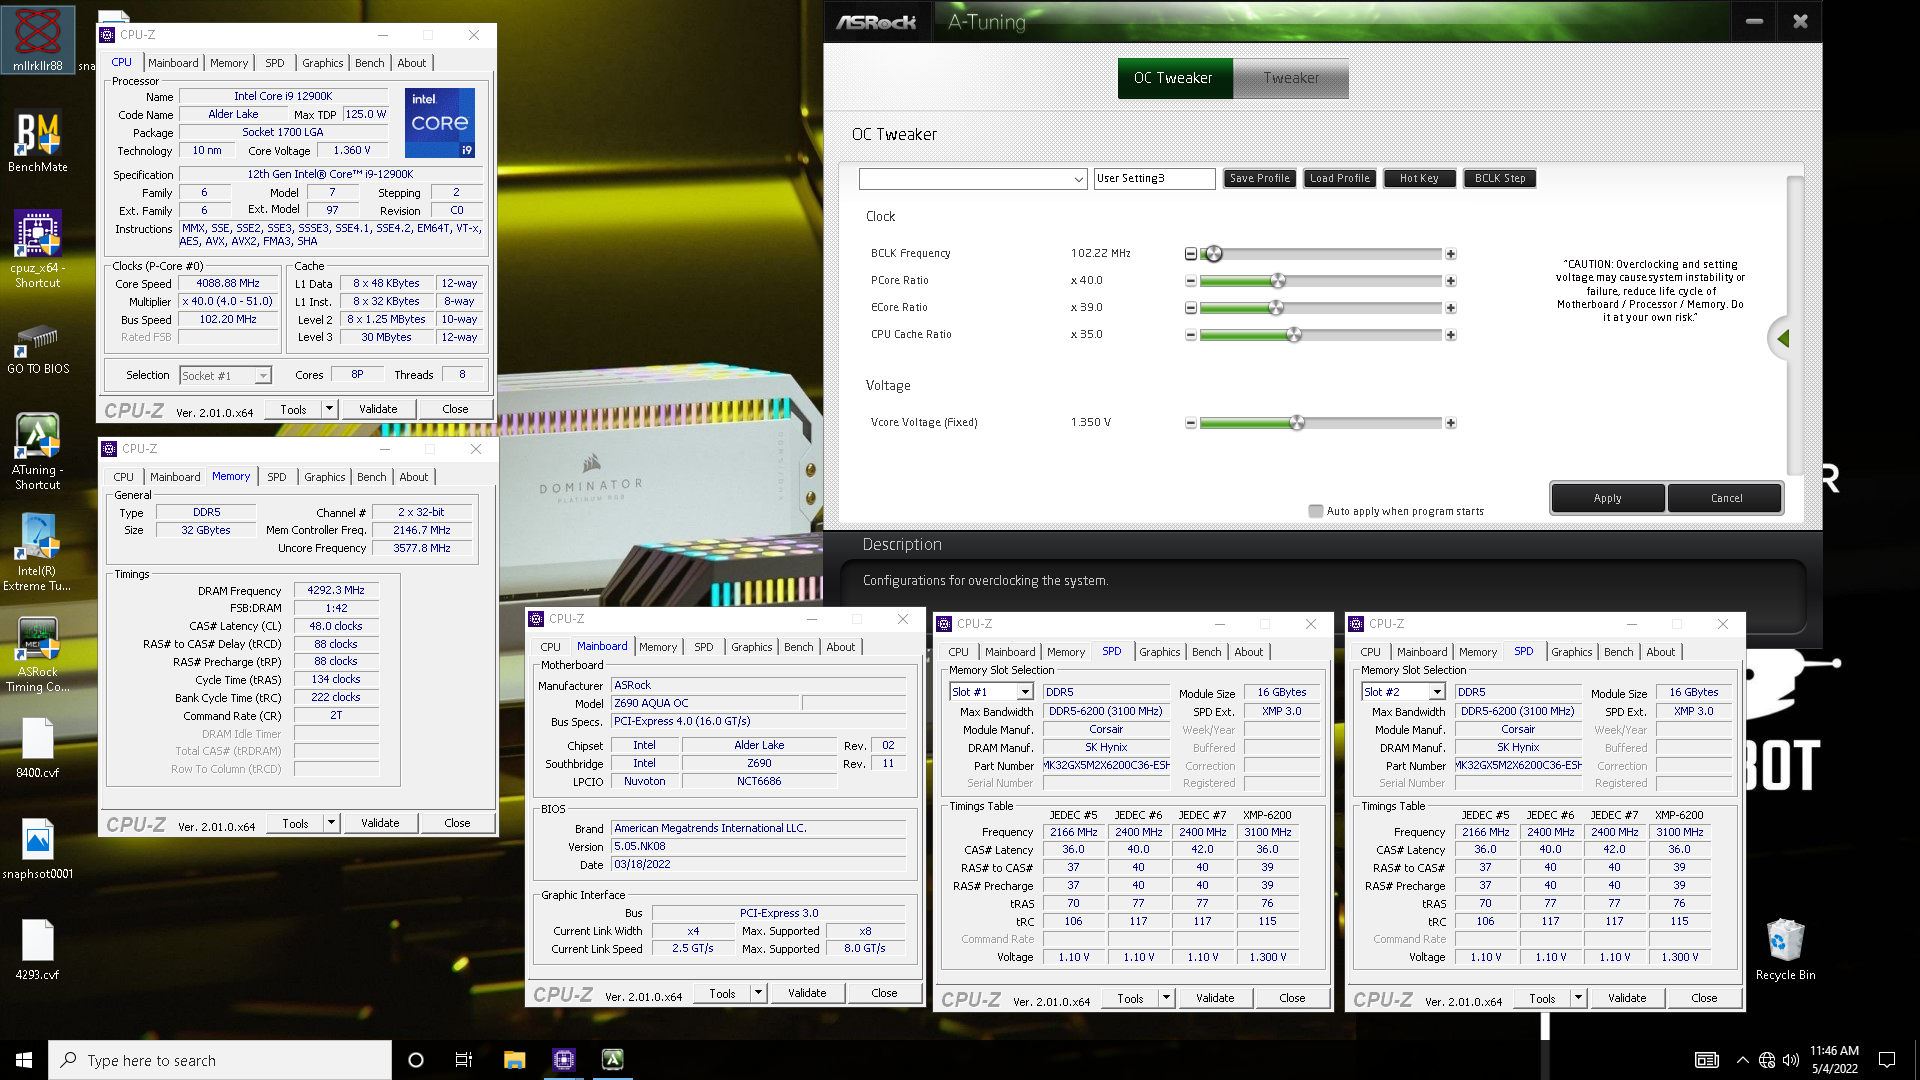
Task: Click the green arrow side panel expander
Action: 1781,339
